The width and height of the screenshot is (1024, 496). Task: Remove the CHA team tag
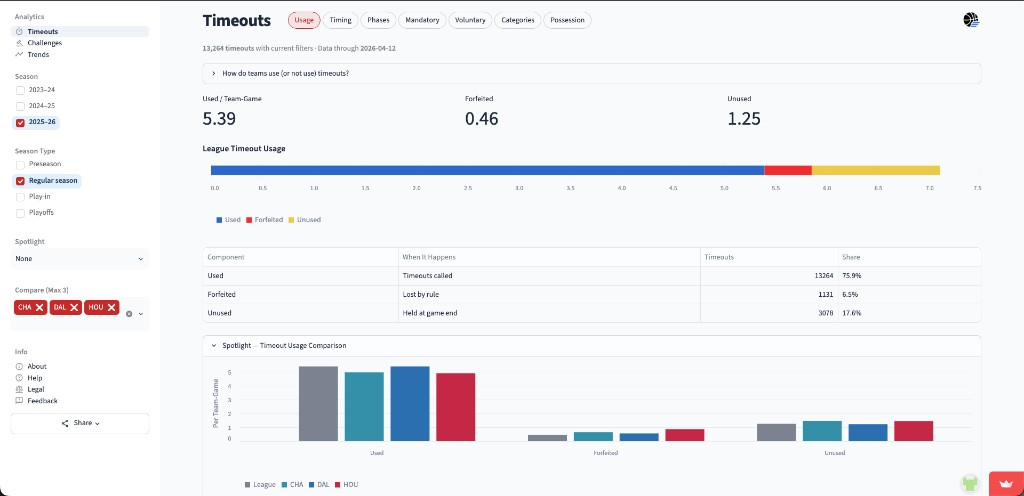40,307
